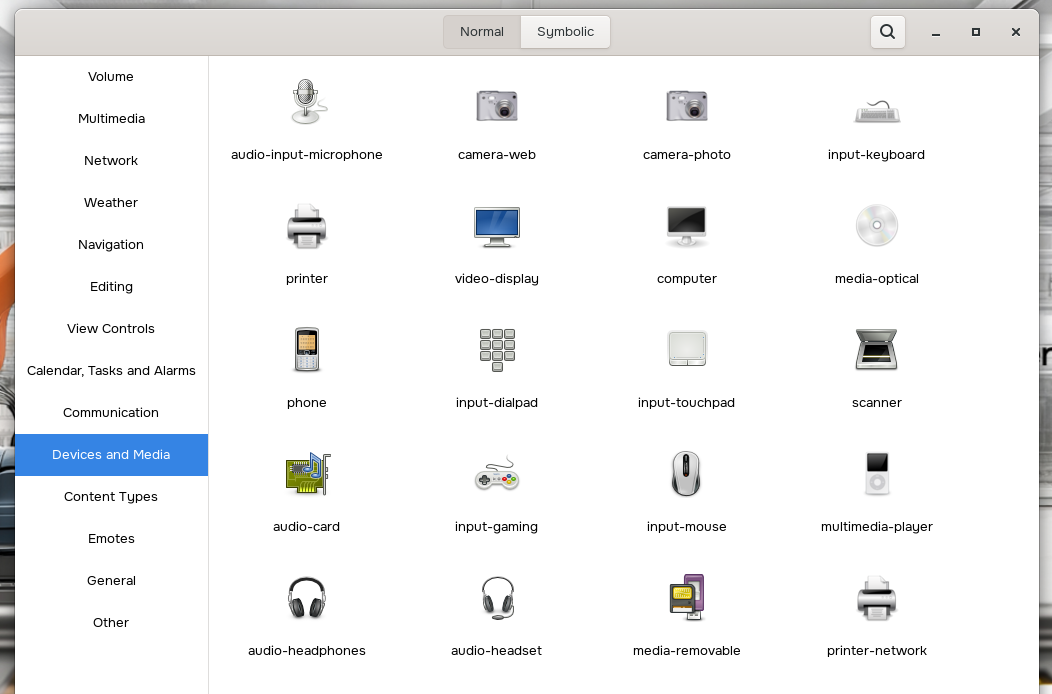This screenshot has height=694, width=1052.
Task: Go to the Multimedia category
Action: point(111,118)
